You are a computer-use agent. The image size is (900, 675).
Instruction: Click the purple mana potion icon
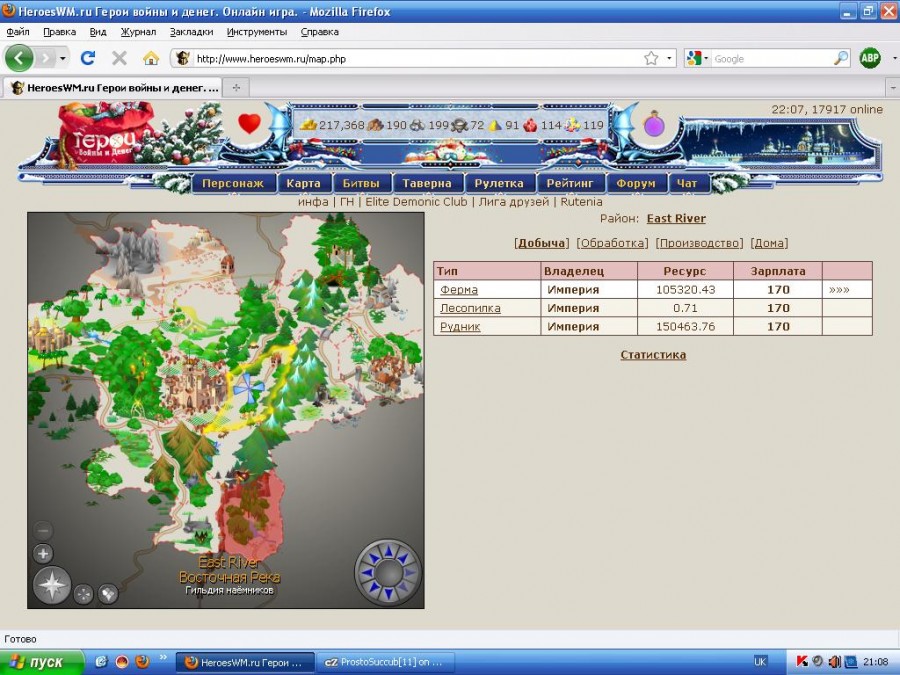coord(654,124)
